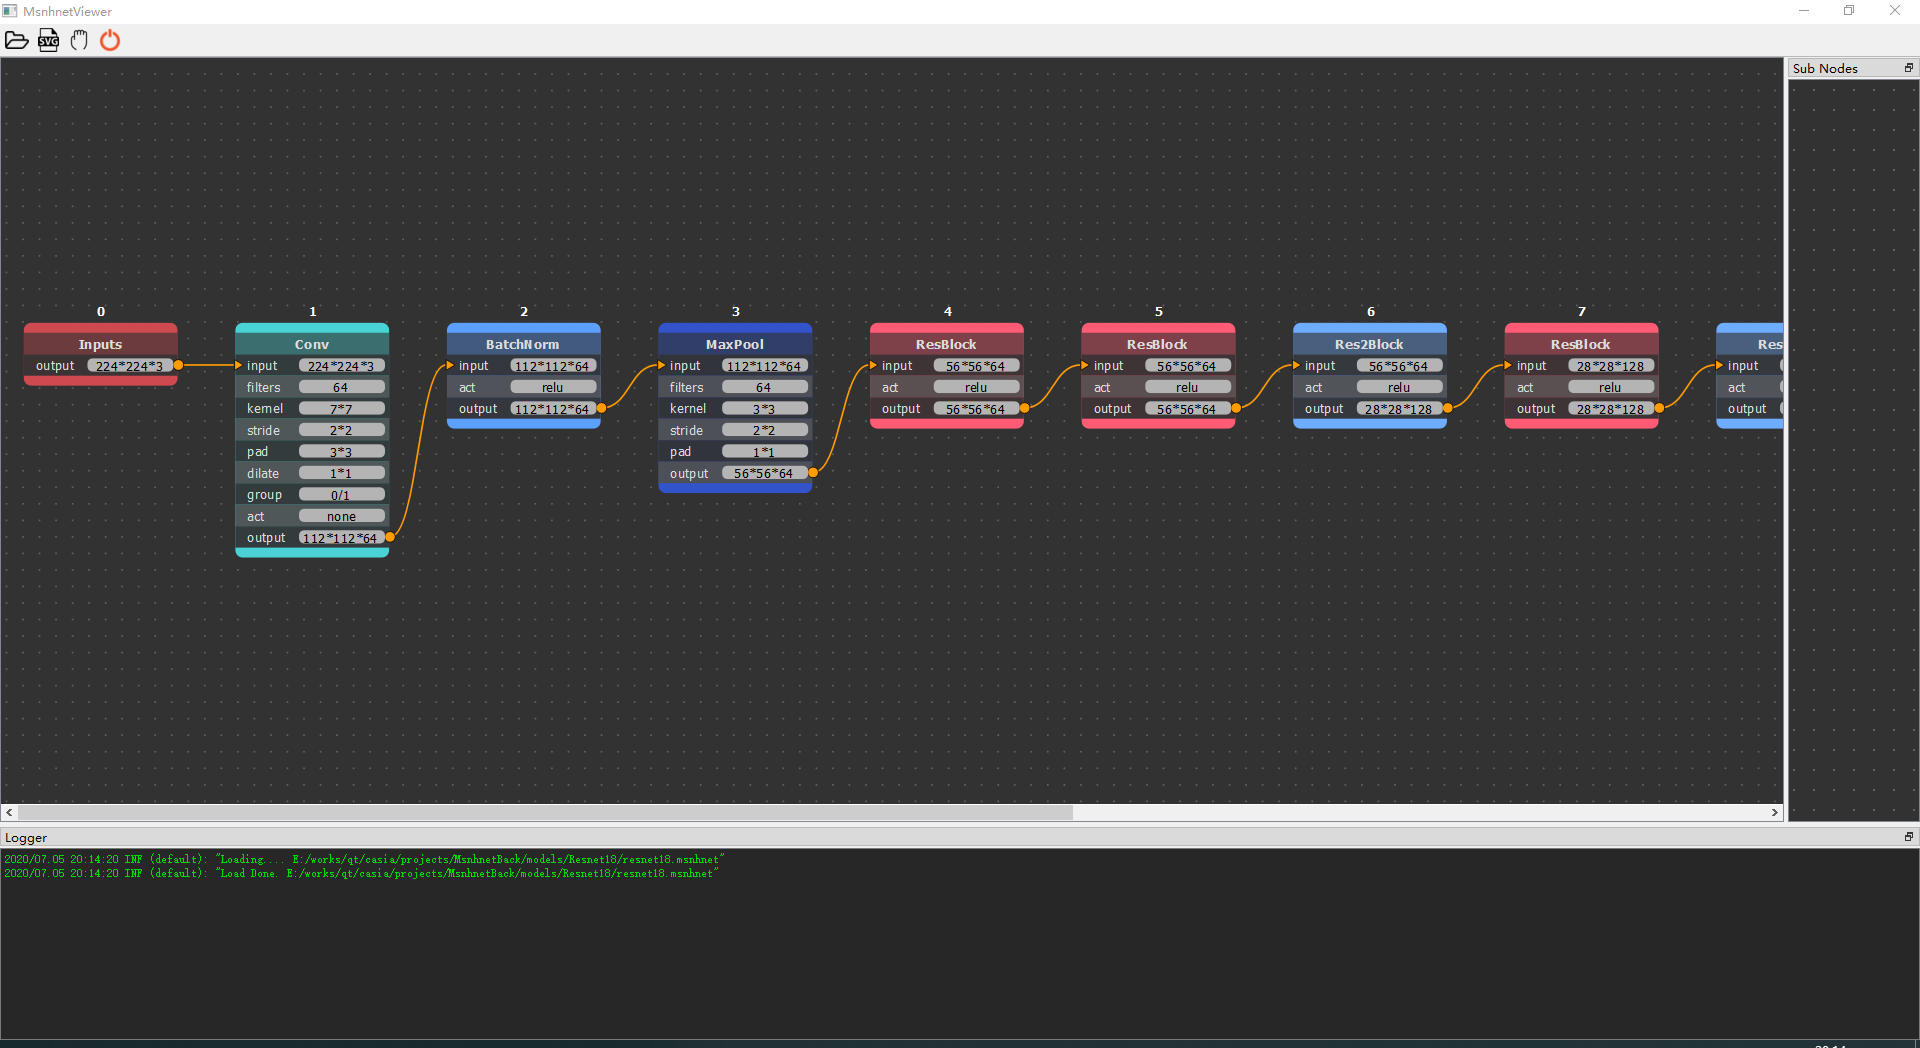Viewport: 1920px width, 1048px height.
Task: Click the Conv kernel value 7*7
Action: click(x=341, y=409)
